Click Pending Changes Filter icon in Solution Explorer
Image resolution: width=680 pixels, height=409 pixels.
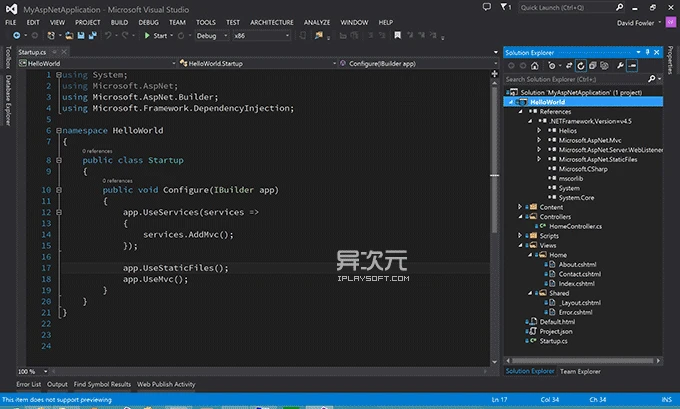551,66
